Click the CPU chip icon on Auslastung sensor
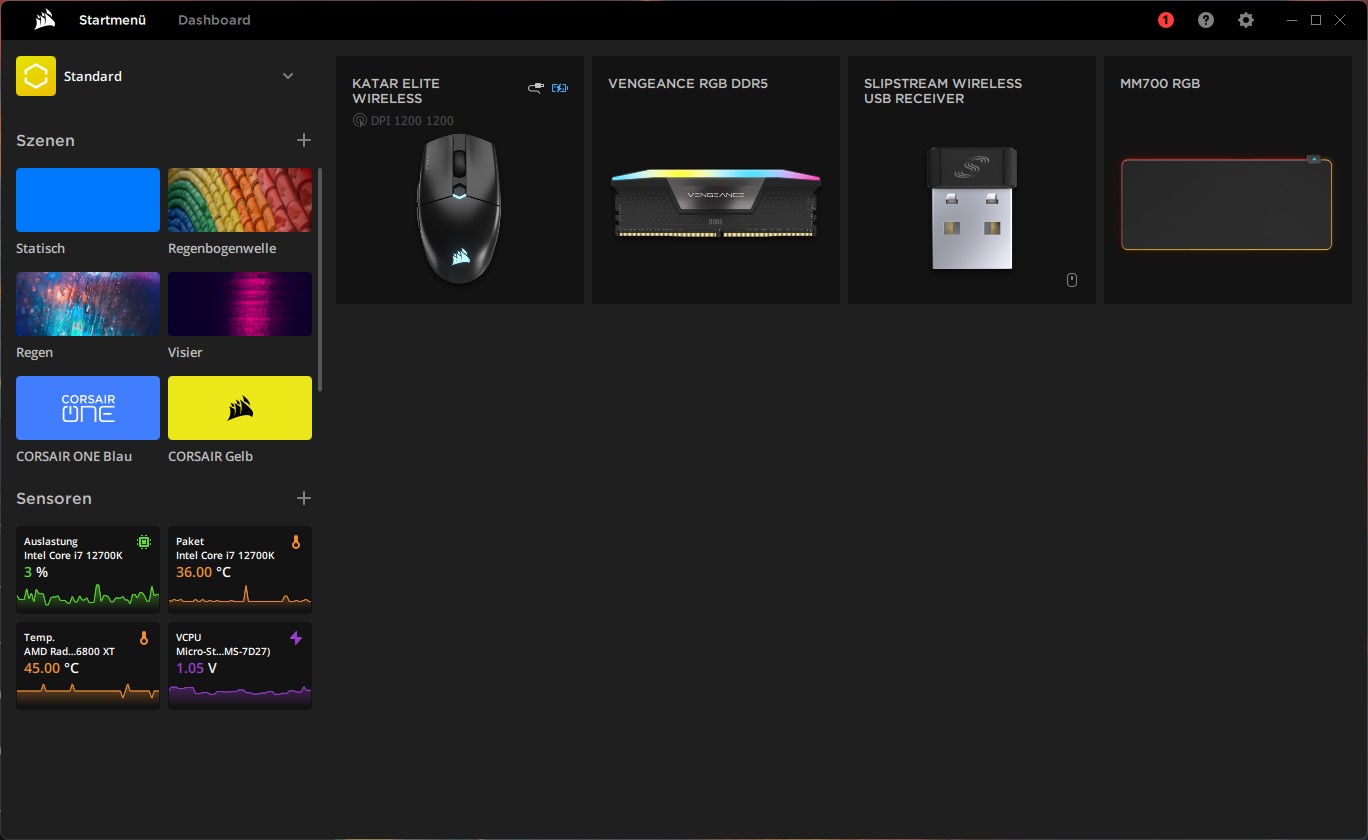This screenshot has width=1368, height=840. [x=144, y=541]
